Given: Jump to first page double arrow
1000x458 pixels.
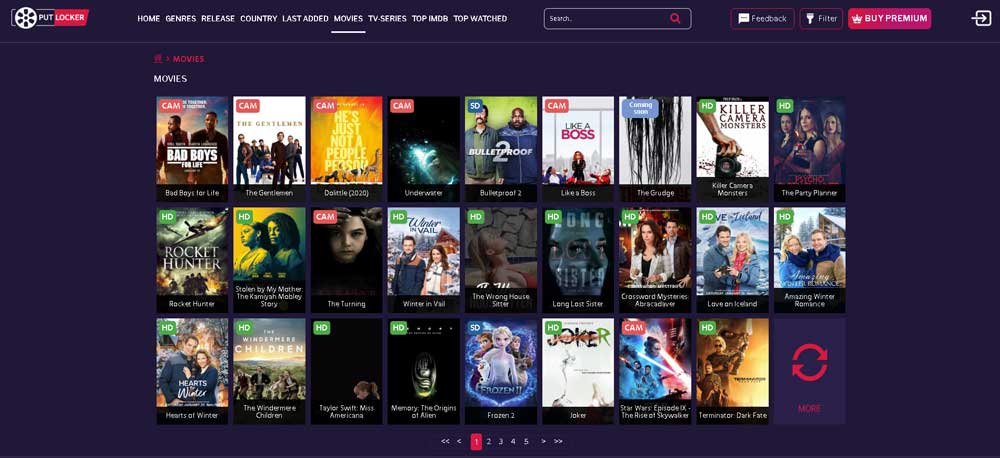Looking at the screenshot, I should pyautogui.click(x=445, y=441).
